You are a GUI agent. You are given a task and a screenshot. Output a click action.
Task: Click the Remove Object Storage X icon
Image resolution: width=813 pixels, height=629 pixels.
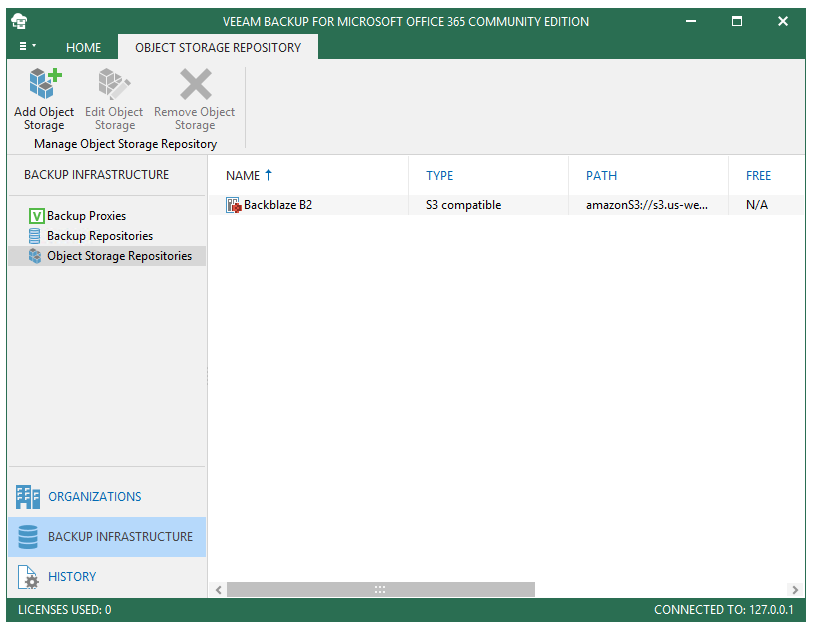[195, 83]
